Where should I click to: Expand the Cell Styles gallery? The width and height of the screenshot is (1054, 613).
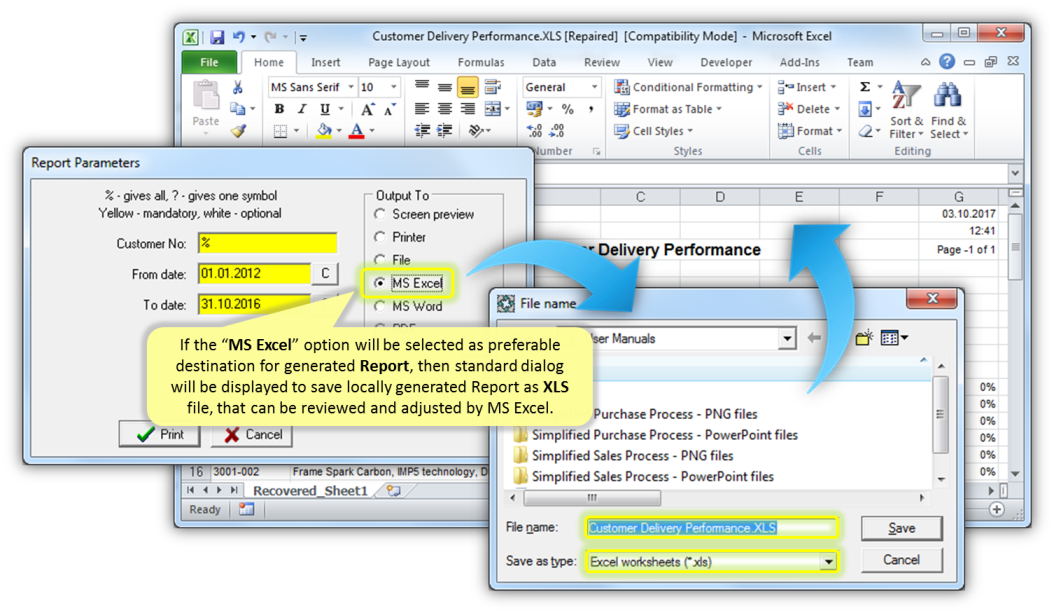pos(653,130)
